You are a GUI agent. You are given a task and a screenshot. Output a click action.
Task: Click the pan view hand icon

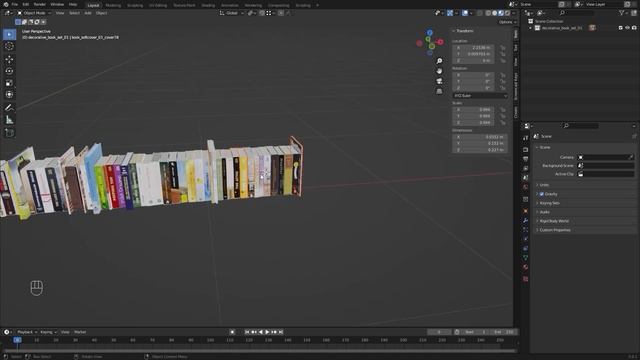click(x=439, y=71)
